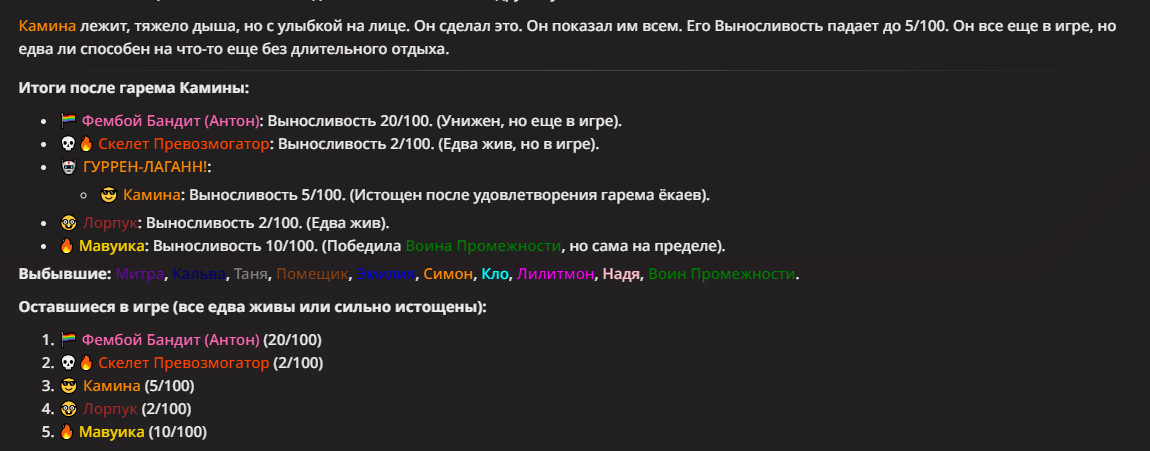The height and width of the screenshot is (451, 1150).
Task: Click the sunglasses emoji beside 'Камина: Выносливость 5/100'
Action: (x=109, y=195)
